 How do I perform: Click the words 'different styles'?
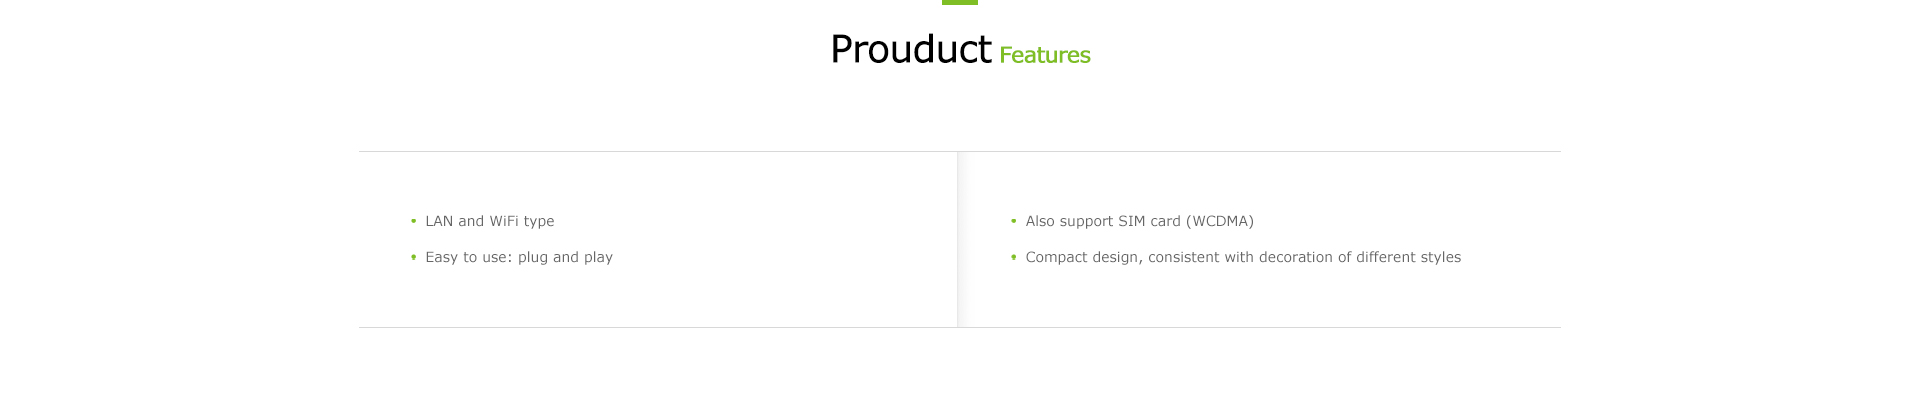(1408, 257)
